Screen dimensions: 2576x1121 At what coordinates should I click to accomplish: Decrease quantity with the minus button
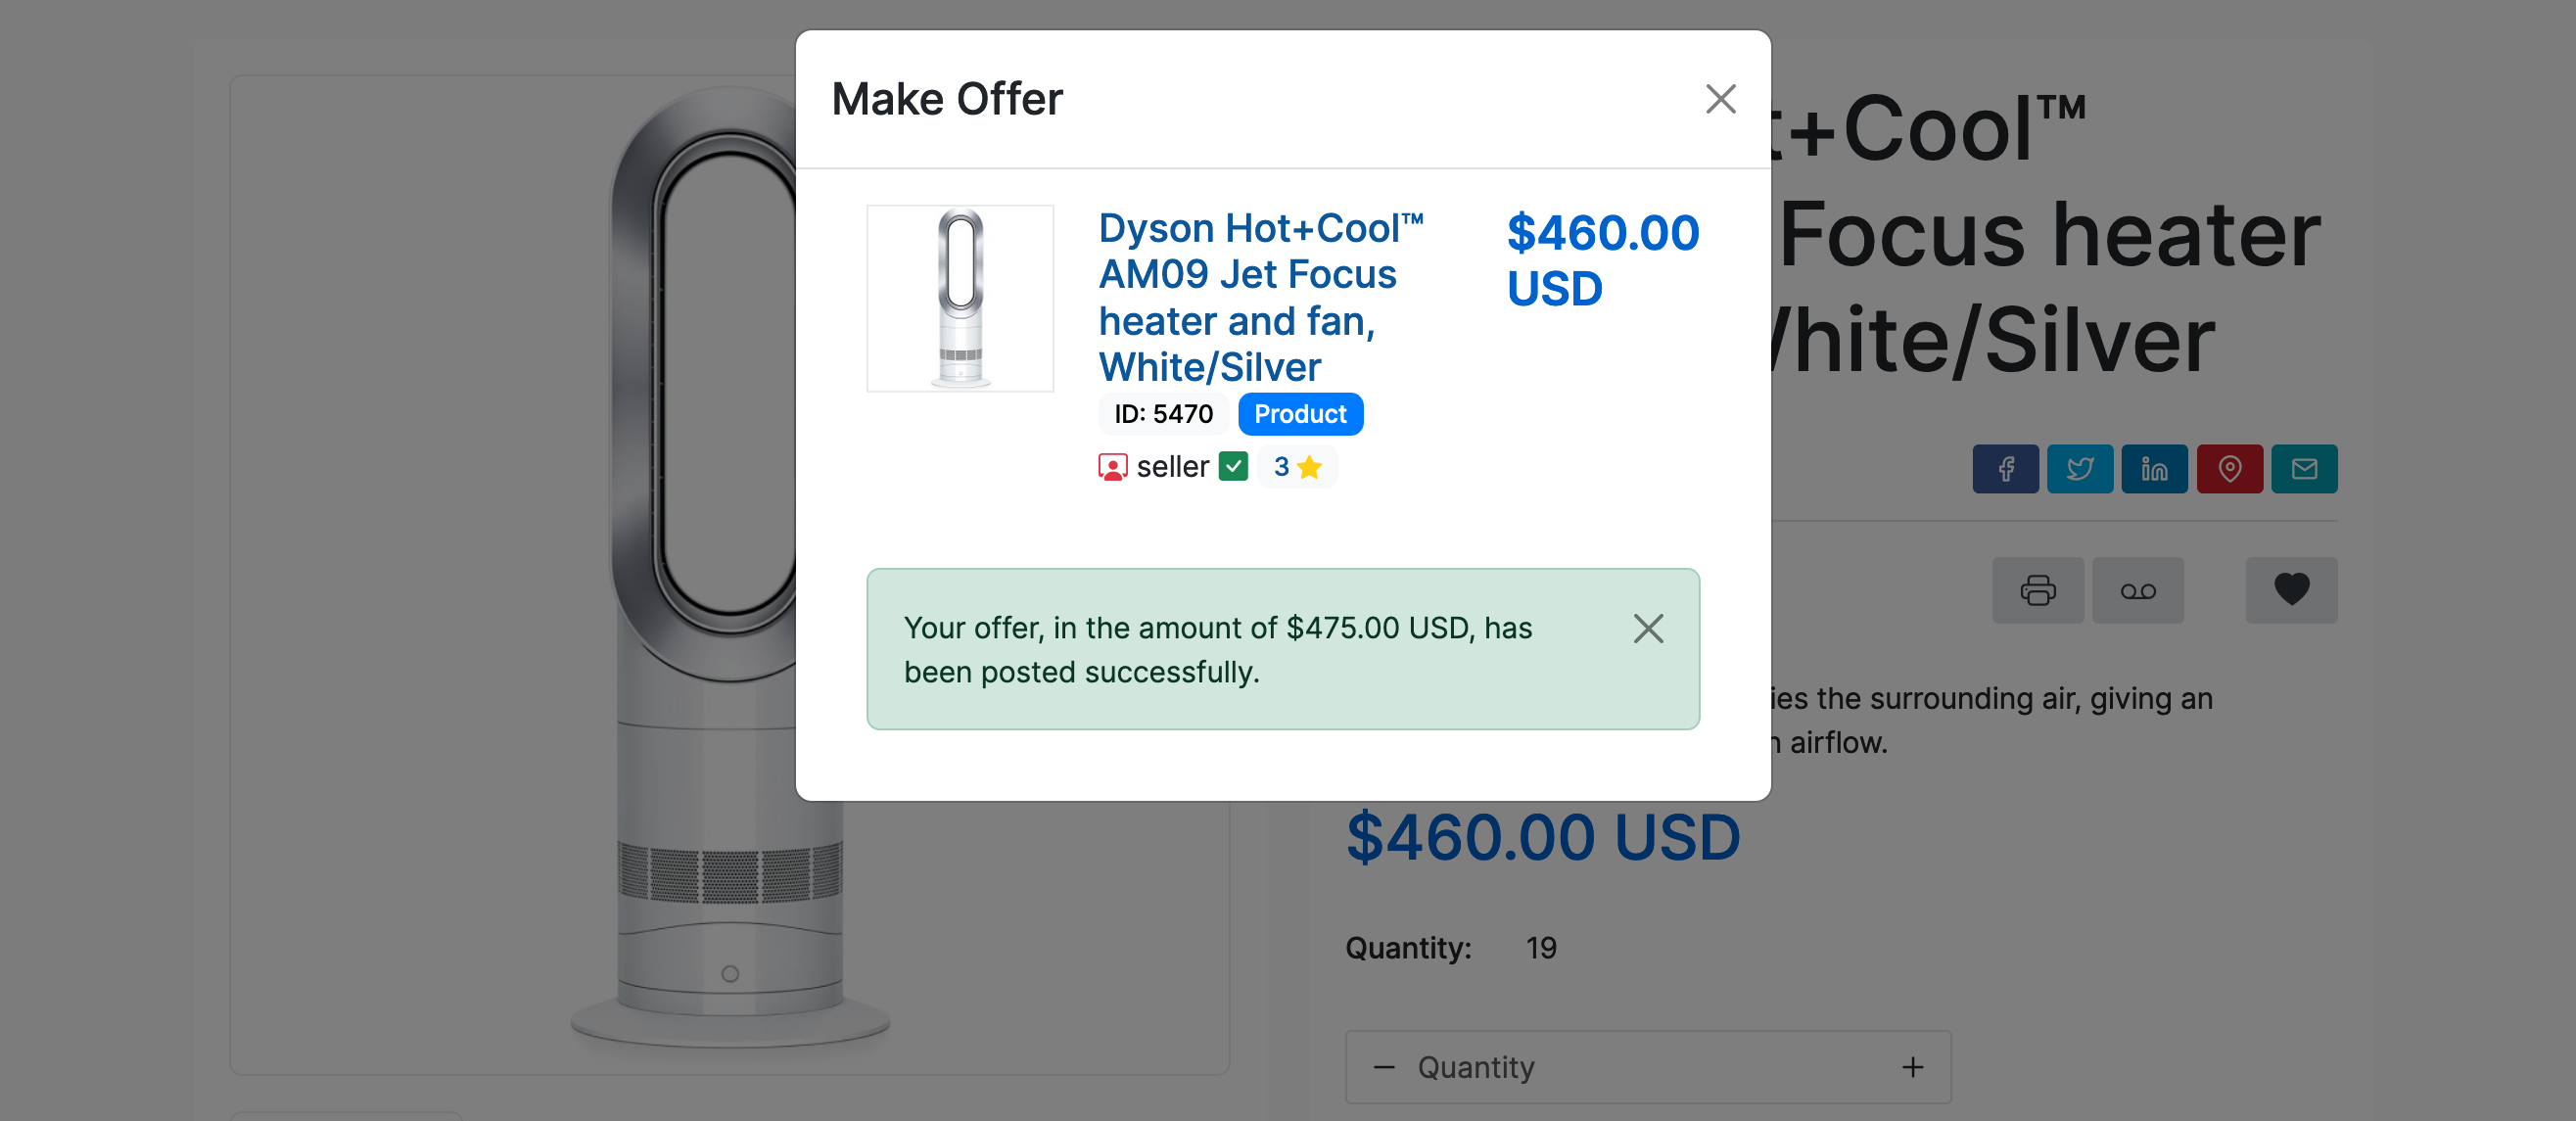[1384, 1067]
